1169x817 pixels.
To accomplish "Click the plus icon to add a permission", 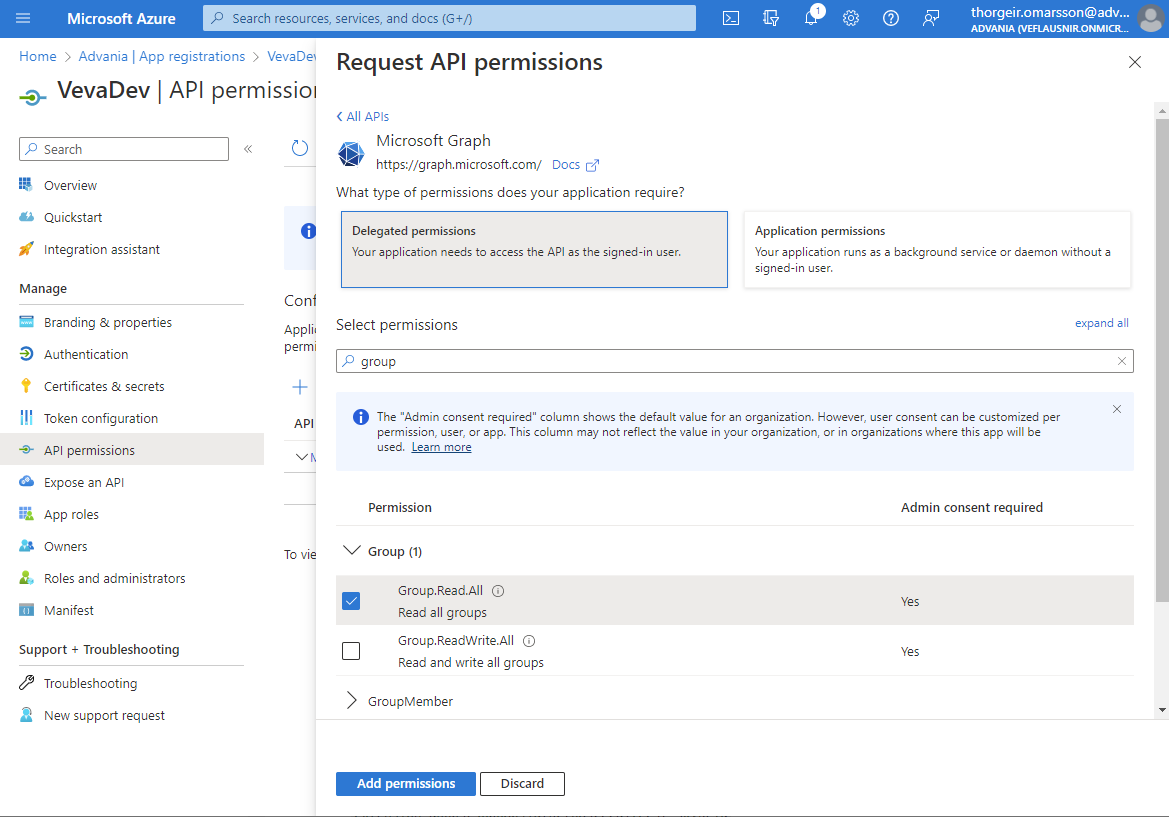I will point(300,386).
